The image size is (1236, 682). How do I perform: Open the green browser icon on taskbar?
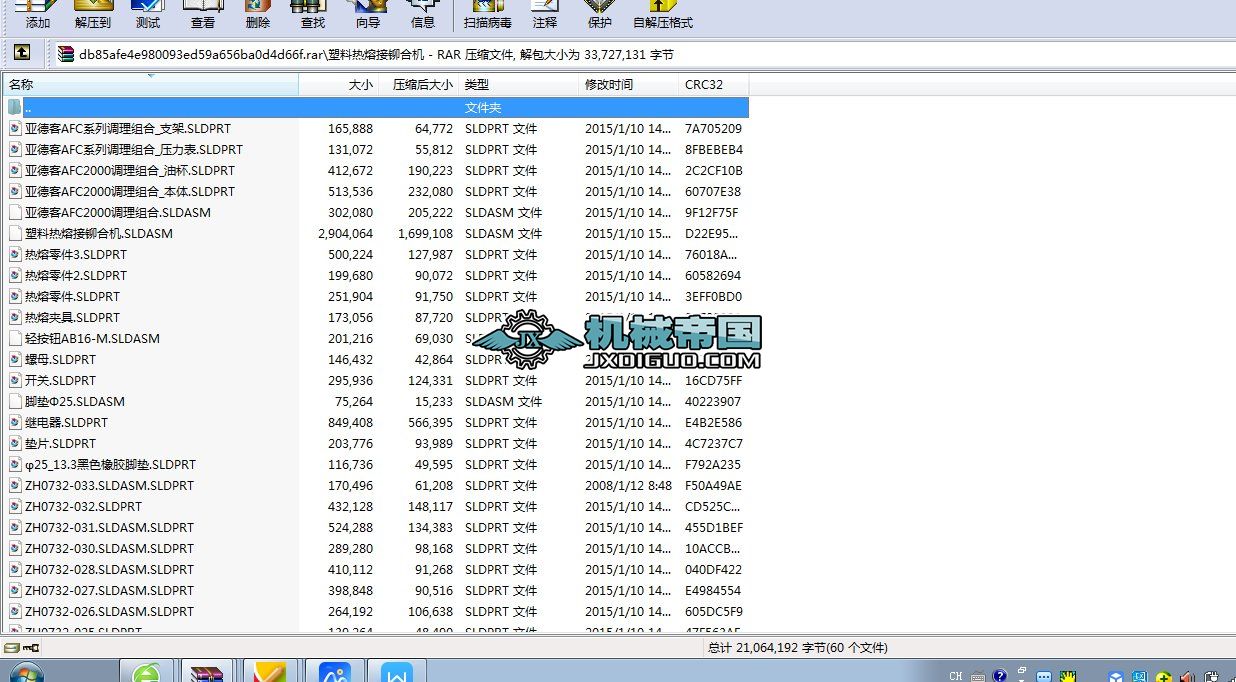[147, 672]
